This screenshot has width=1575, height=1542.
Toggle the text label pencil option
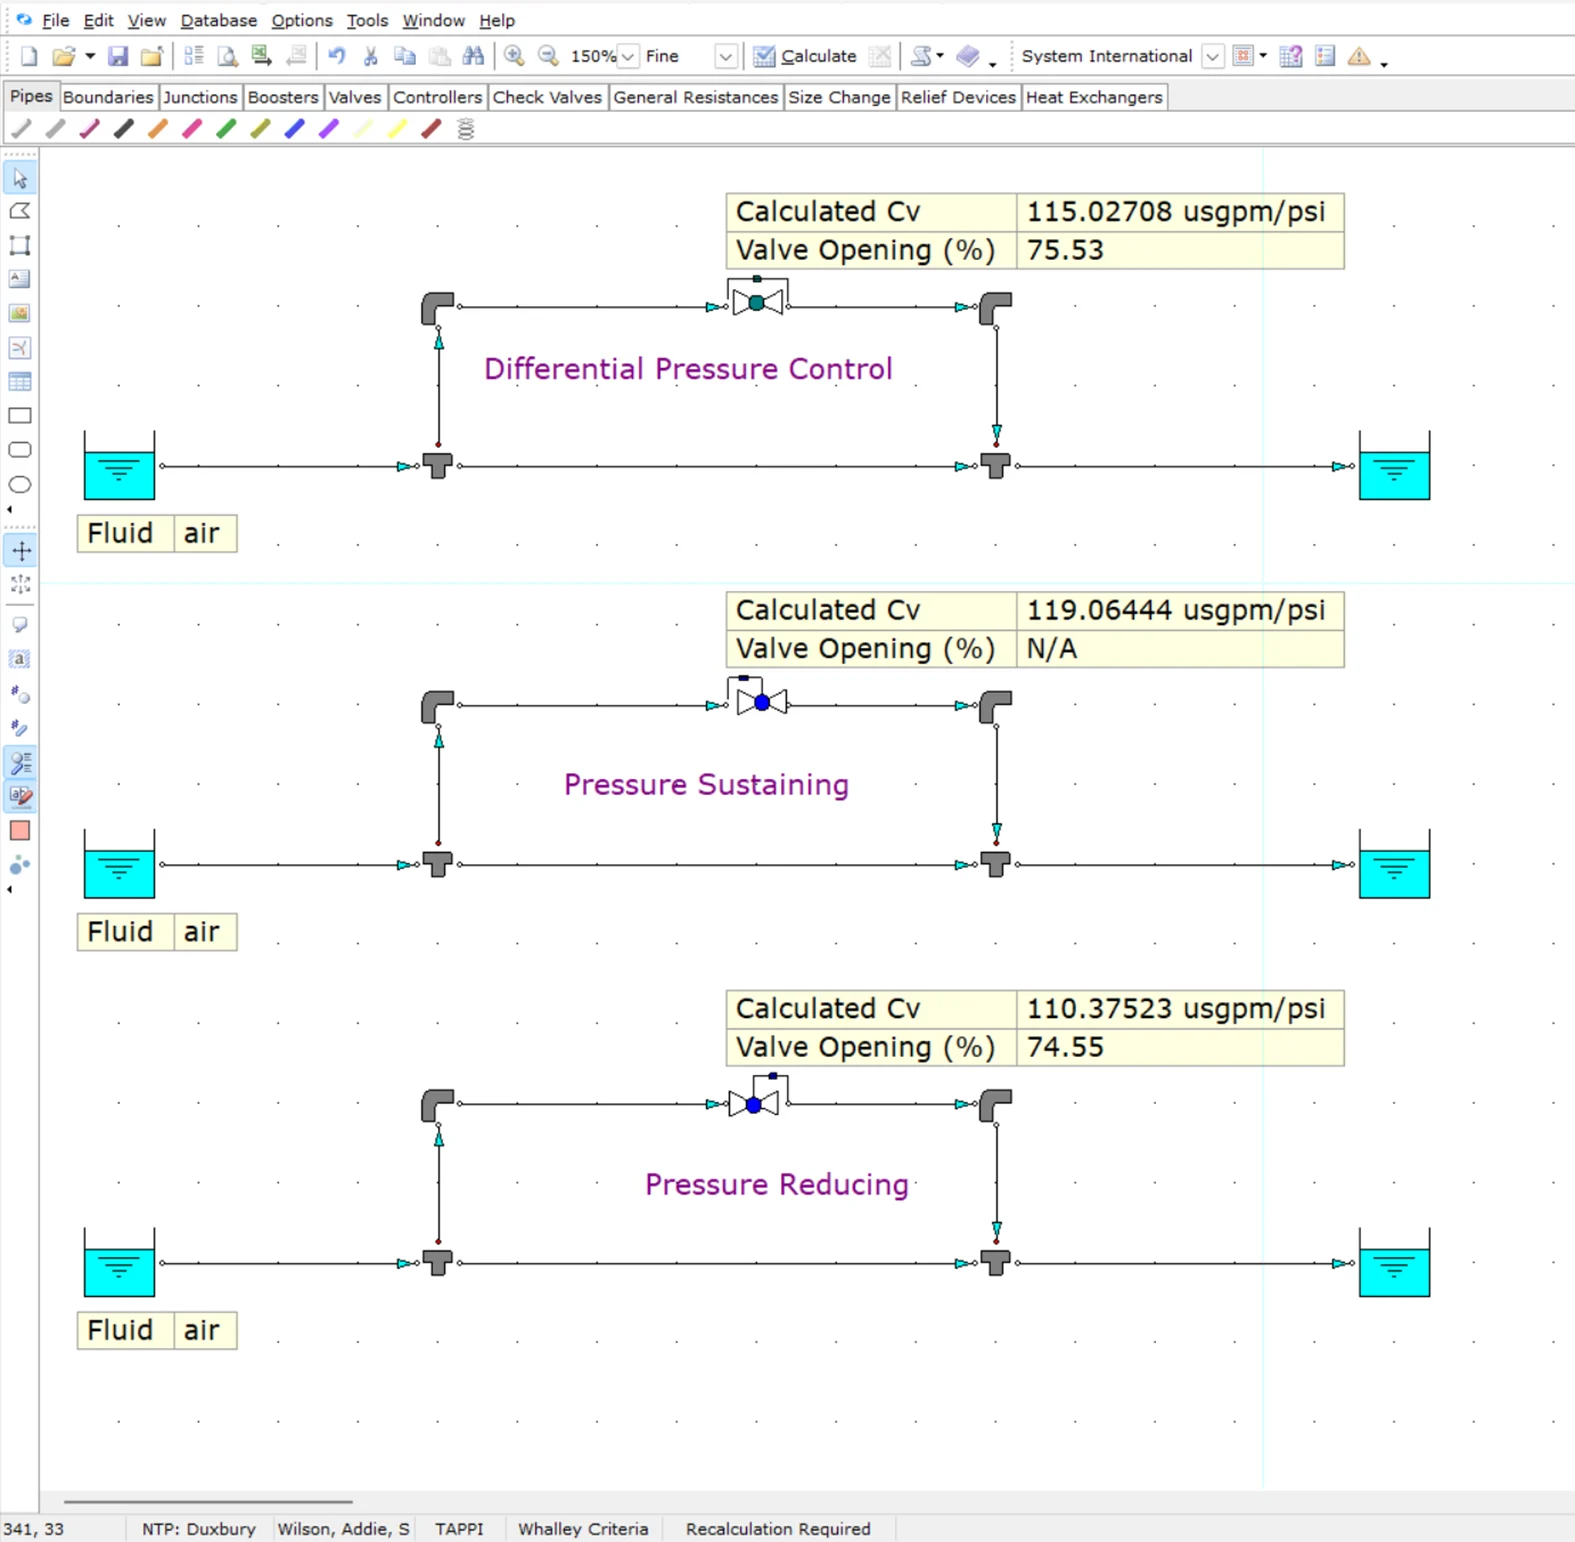(x=20, y=797)
